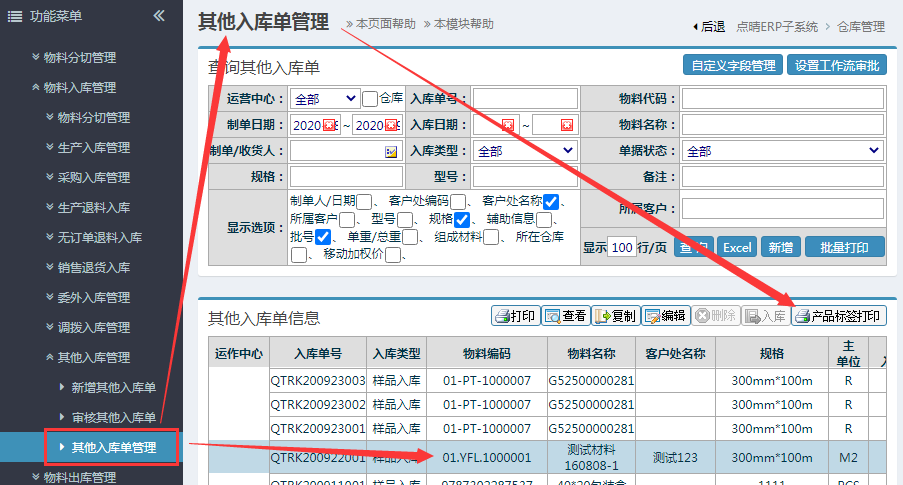Enable the 单重/总重 display option
This screenshot has height=485, width=903.
coord(410,237)
